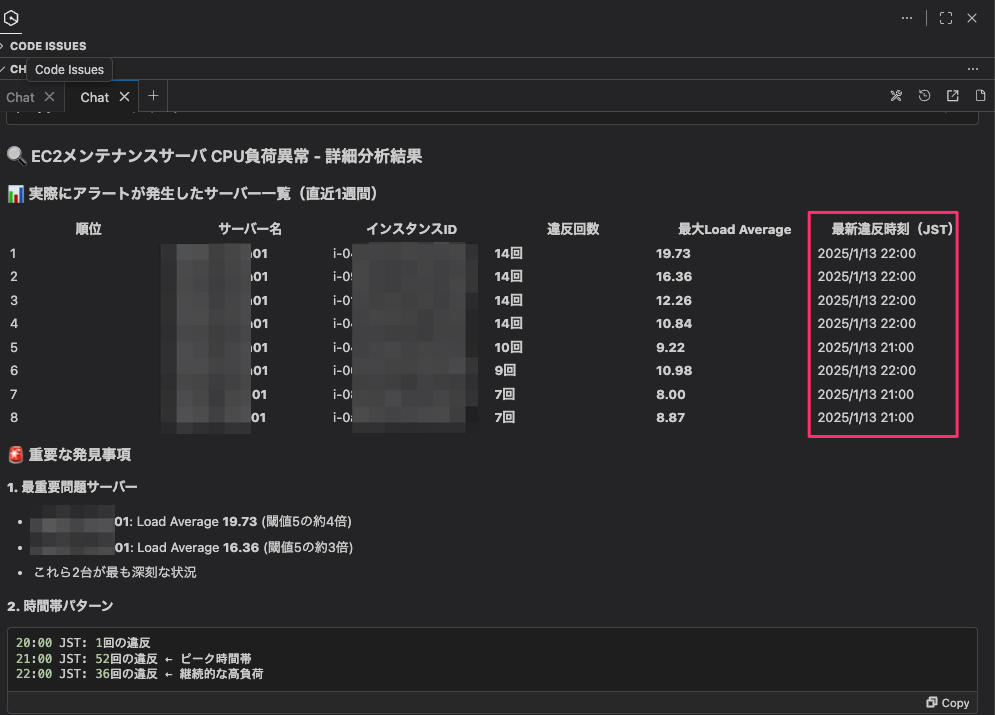Open the chat section ellipsis menu
This screenshot has height=715, width=995.
coord(972,69)
